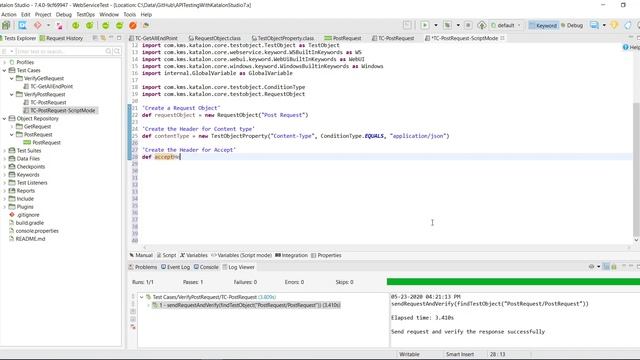Expand the Test Suites folder
Screen dimensions: 640x360
coord(4,151)
